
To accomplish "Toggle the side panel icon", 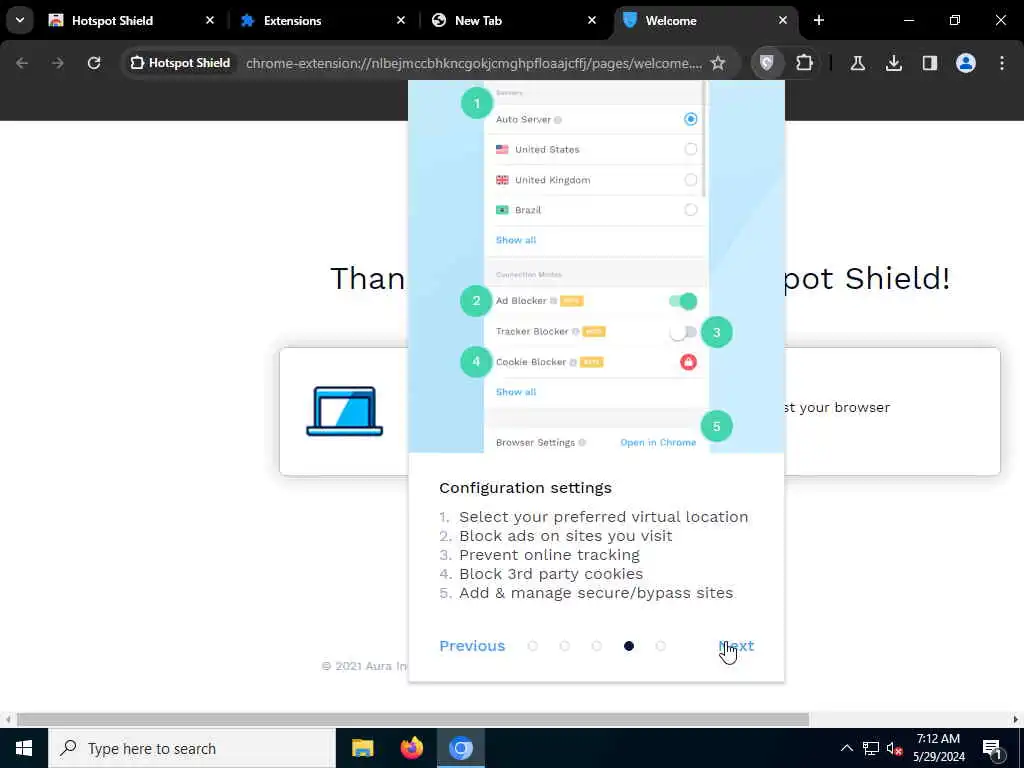I will (x=929, y=63).
